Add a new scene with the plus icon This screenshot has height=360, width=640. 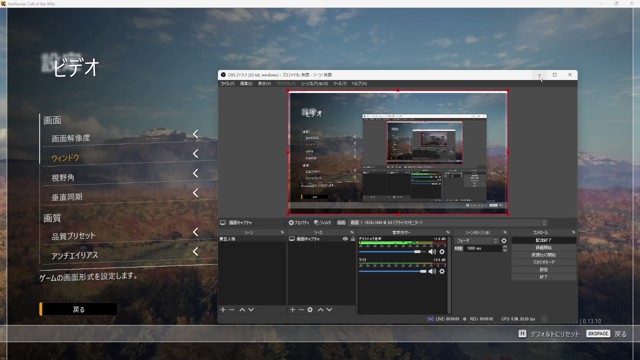(223, 310)
